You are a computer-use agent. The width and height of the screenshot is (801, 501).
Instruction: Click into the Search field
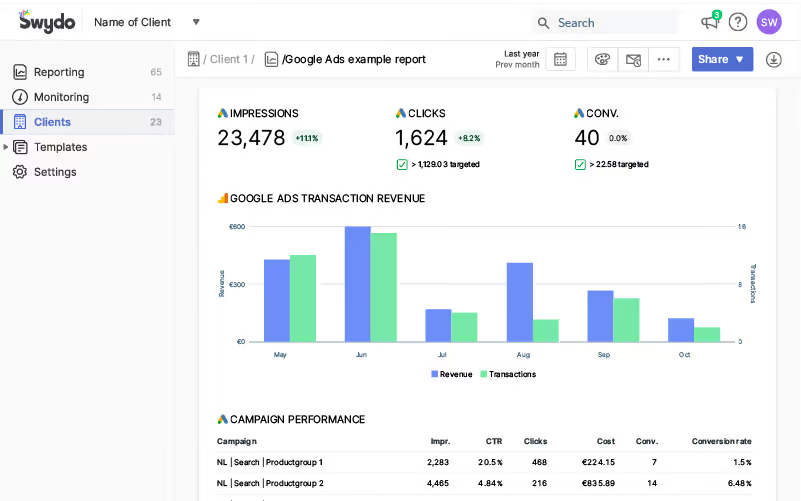pyautogui.click(x=612, y=22)
